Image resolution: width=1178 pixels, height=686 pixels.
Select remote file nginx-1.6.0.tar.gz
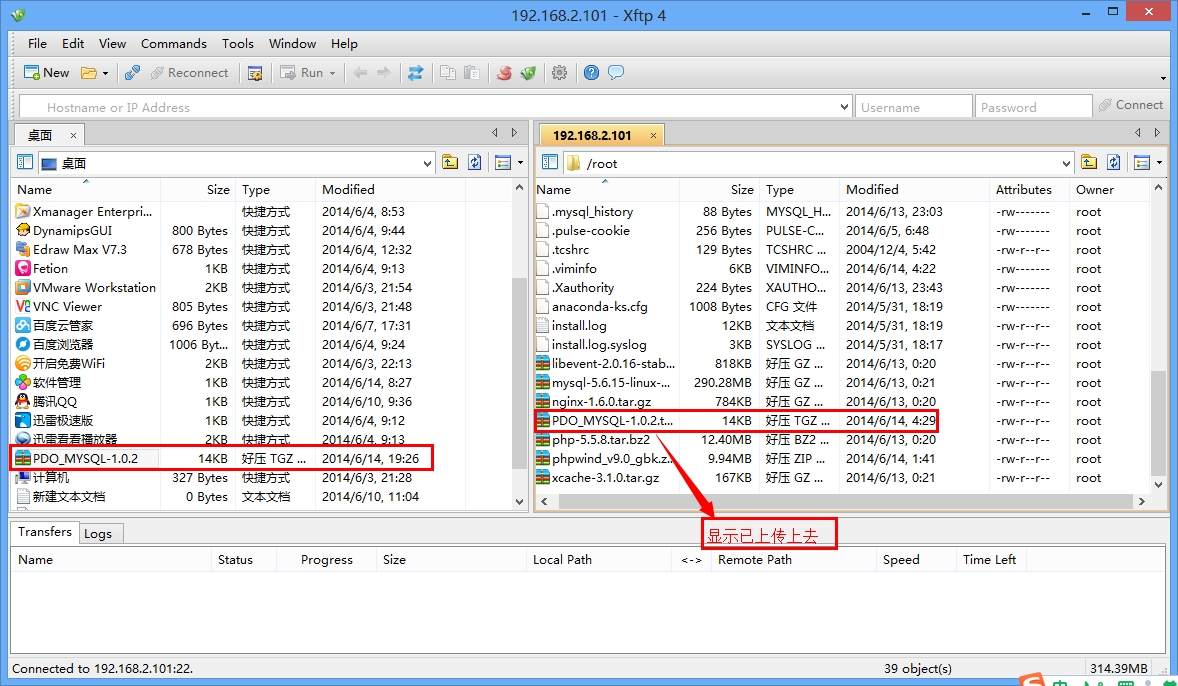[601, 401]
